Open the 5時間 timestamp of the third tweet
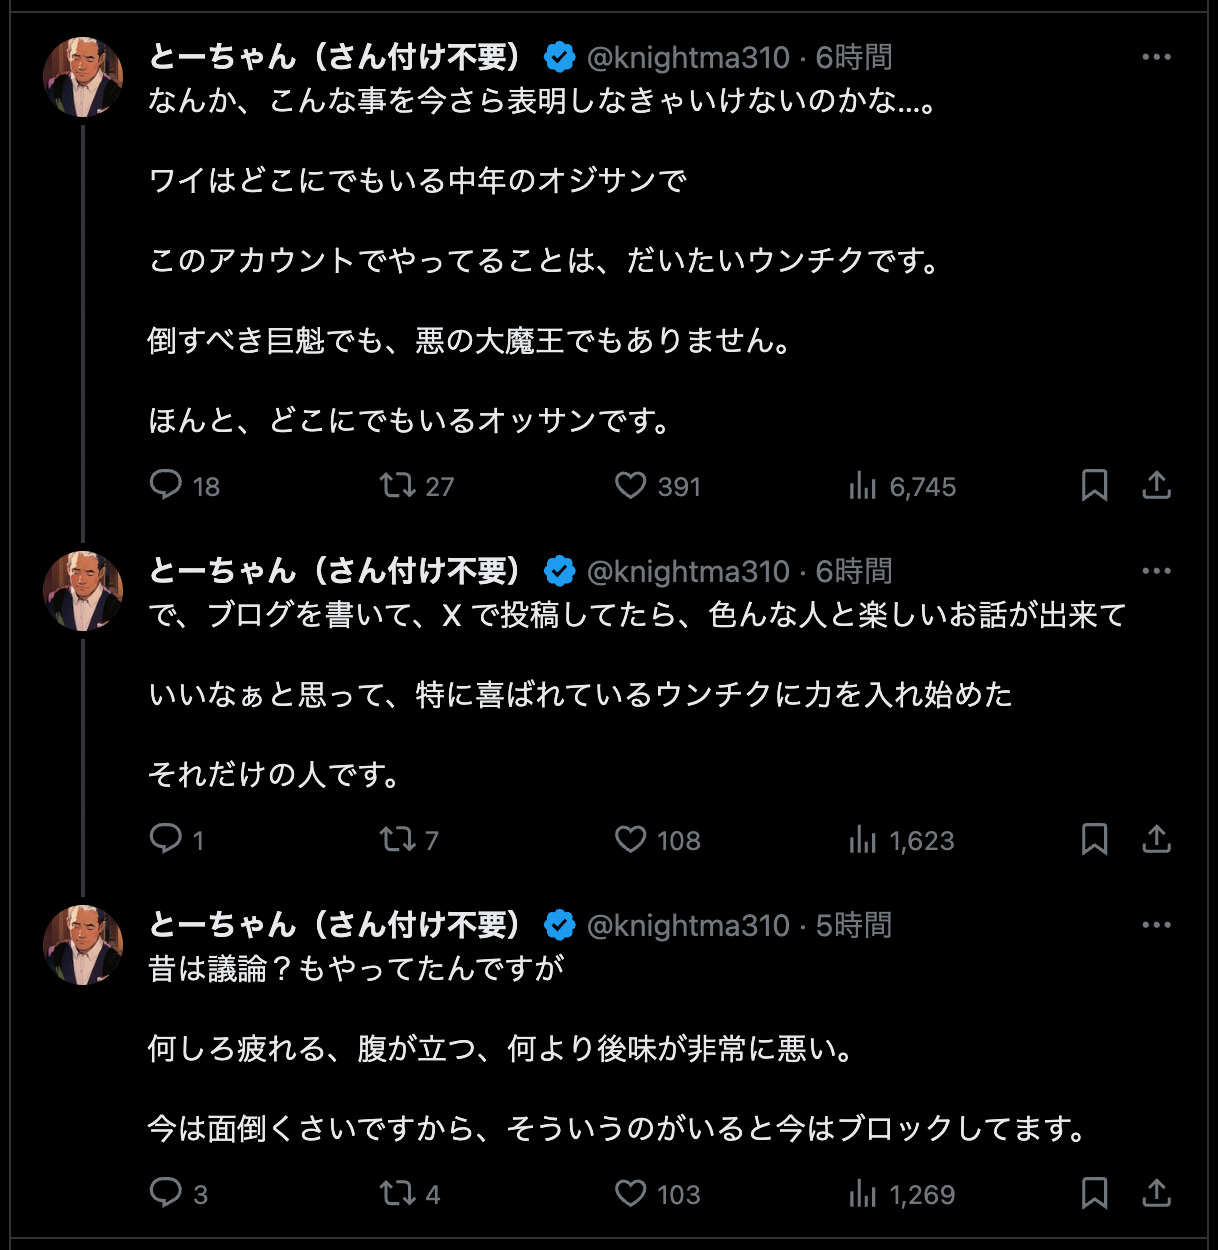The height and width of the screenshot is (1250, 1218). pos(853,925)
